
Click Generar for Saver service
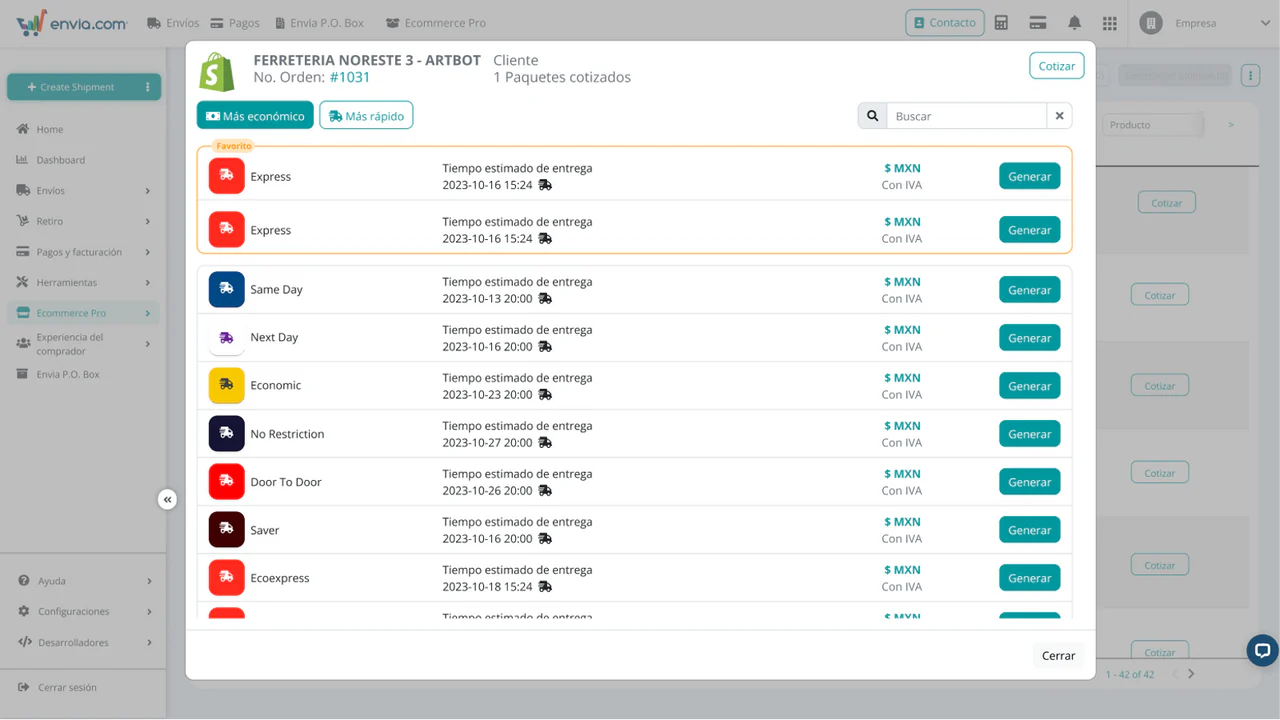click(x=1029, y=530)
